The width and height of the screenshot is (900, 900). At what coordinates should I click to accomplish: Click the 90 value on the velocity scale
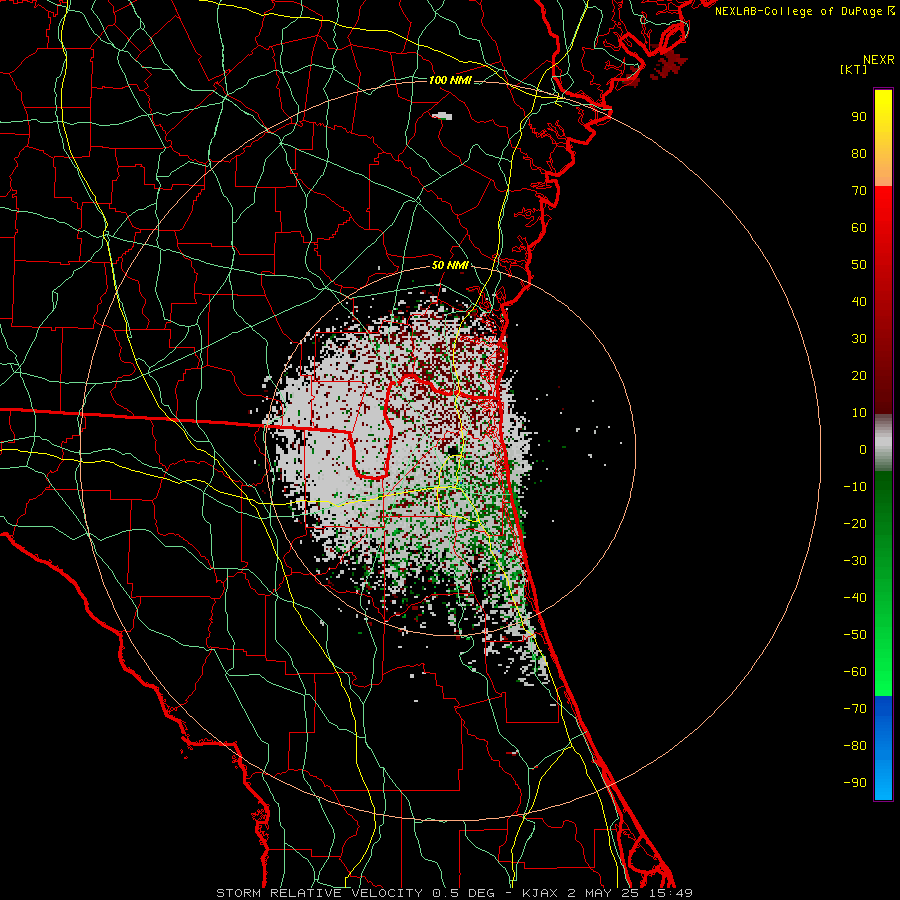coord(859,117)
